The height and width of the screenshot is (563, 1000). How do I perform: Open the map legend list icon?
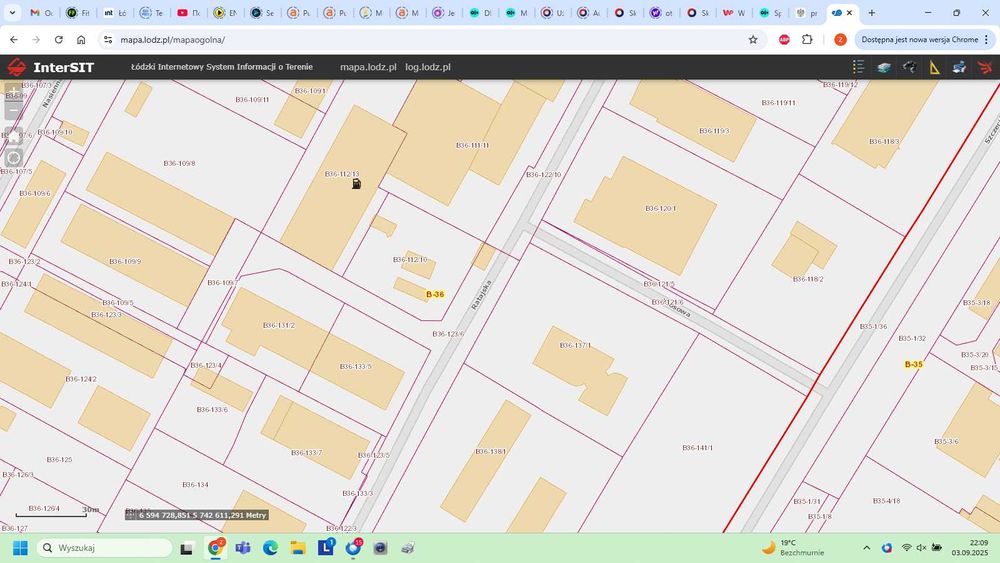point(858,67)
